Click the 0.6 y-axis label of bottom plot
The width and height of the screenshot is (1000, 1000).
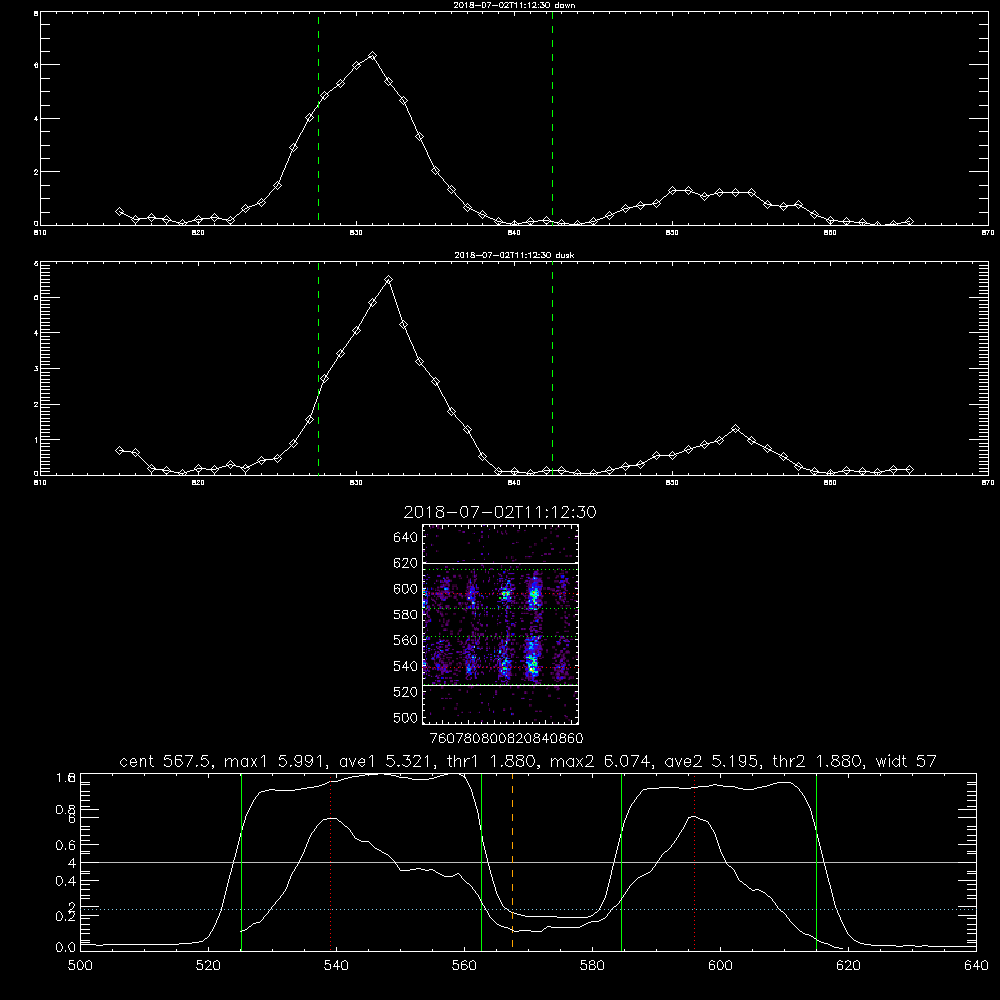[66, 845]
